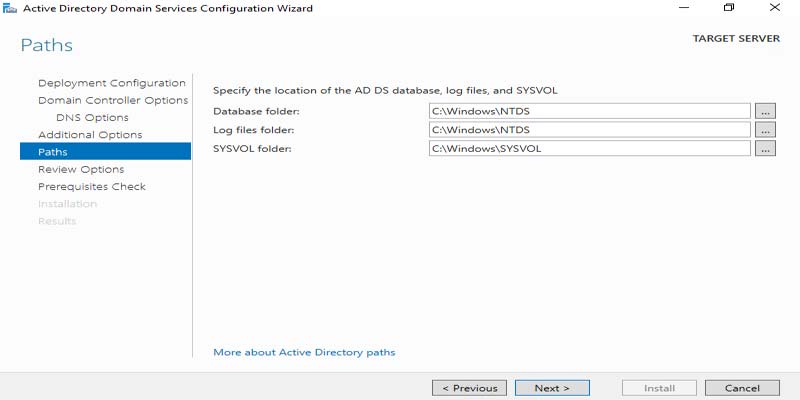Browse for the Database folder location
Viewport: 800px width, 400px height.
[x=765, y=111]
